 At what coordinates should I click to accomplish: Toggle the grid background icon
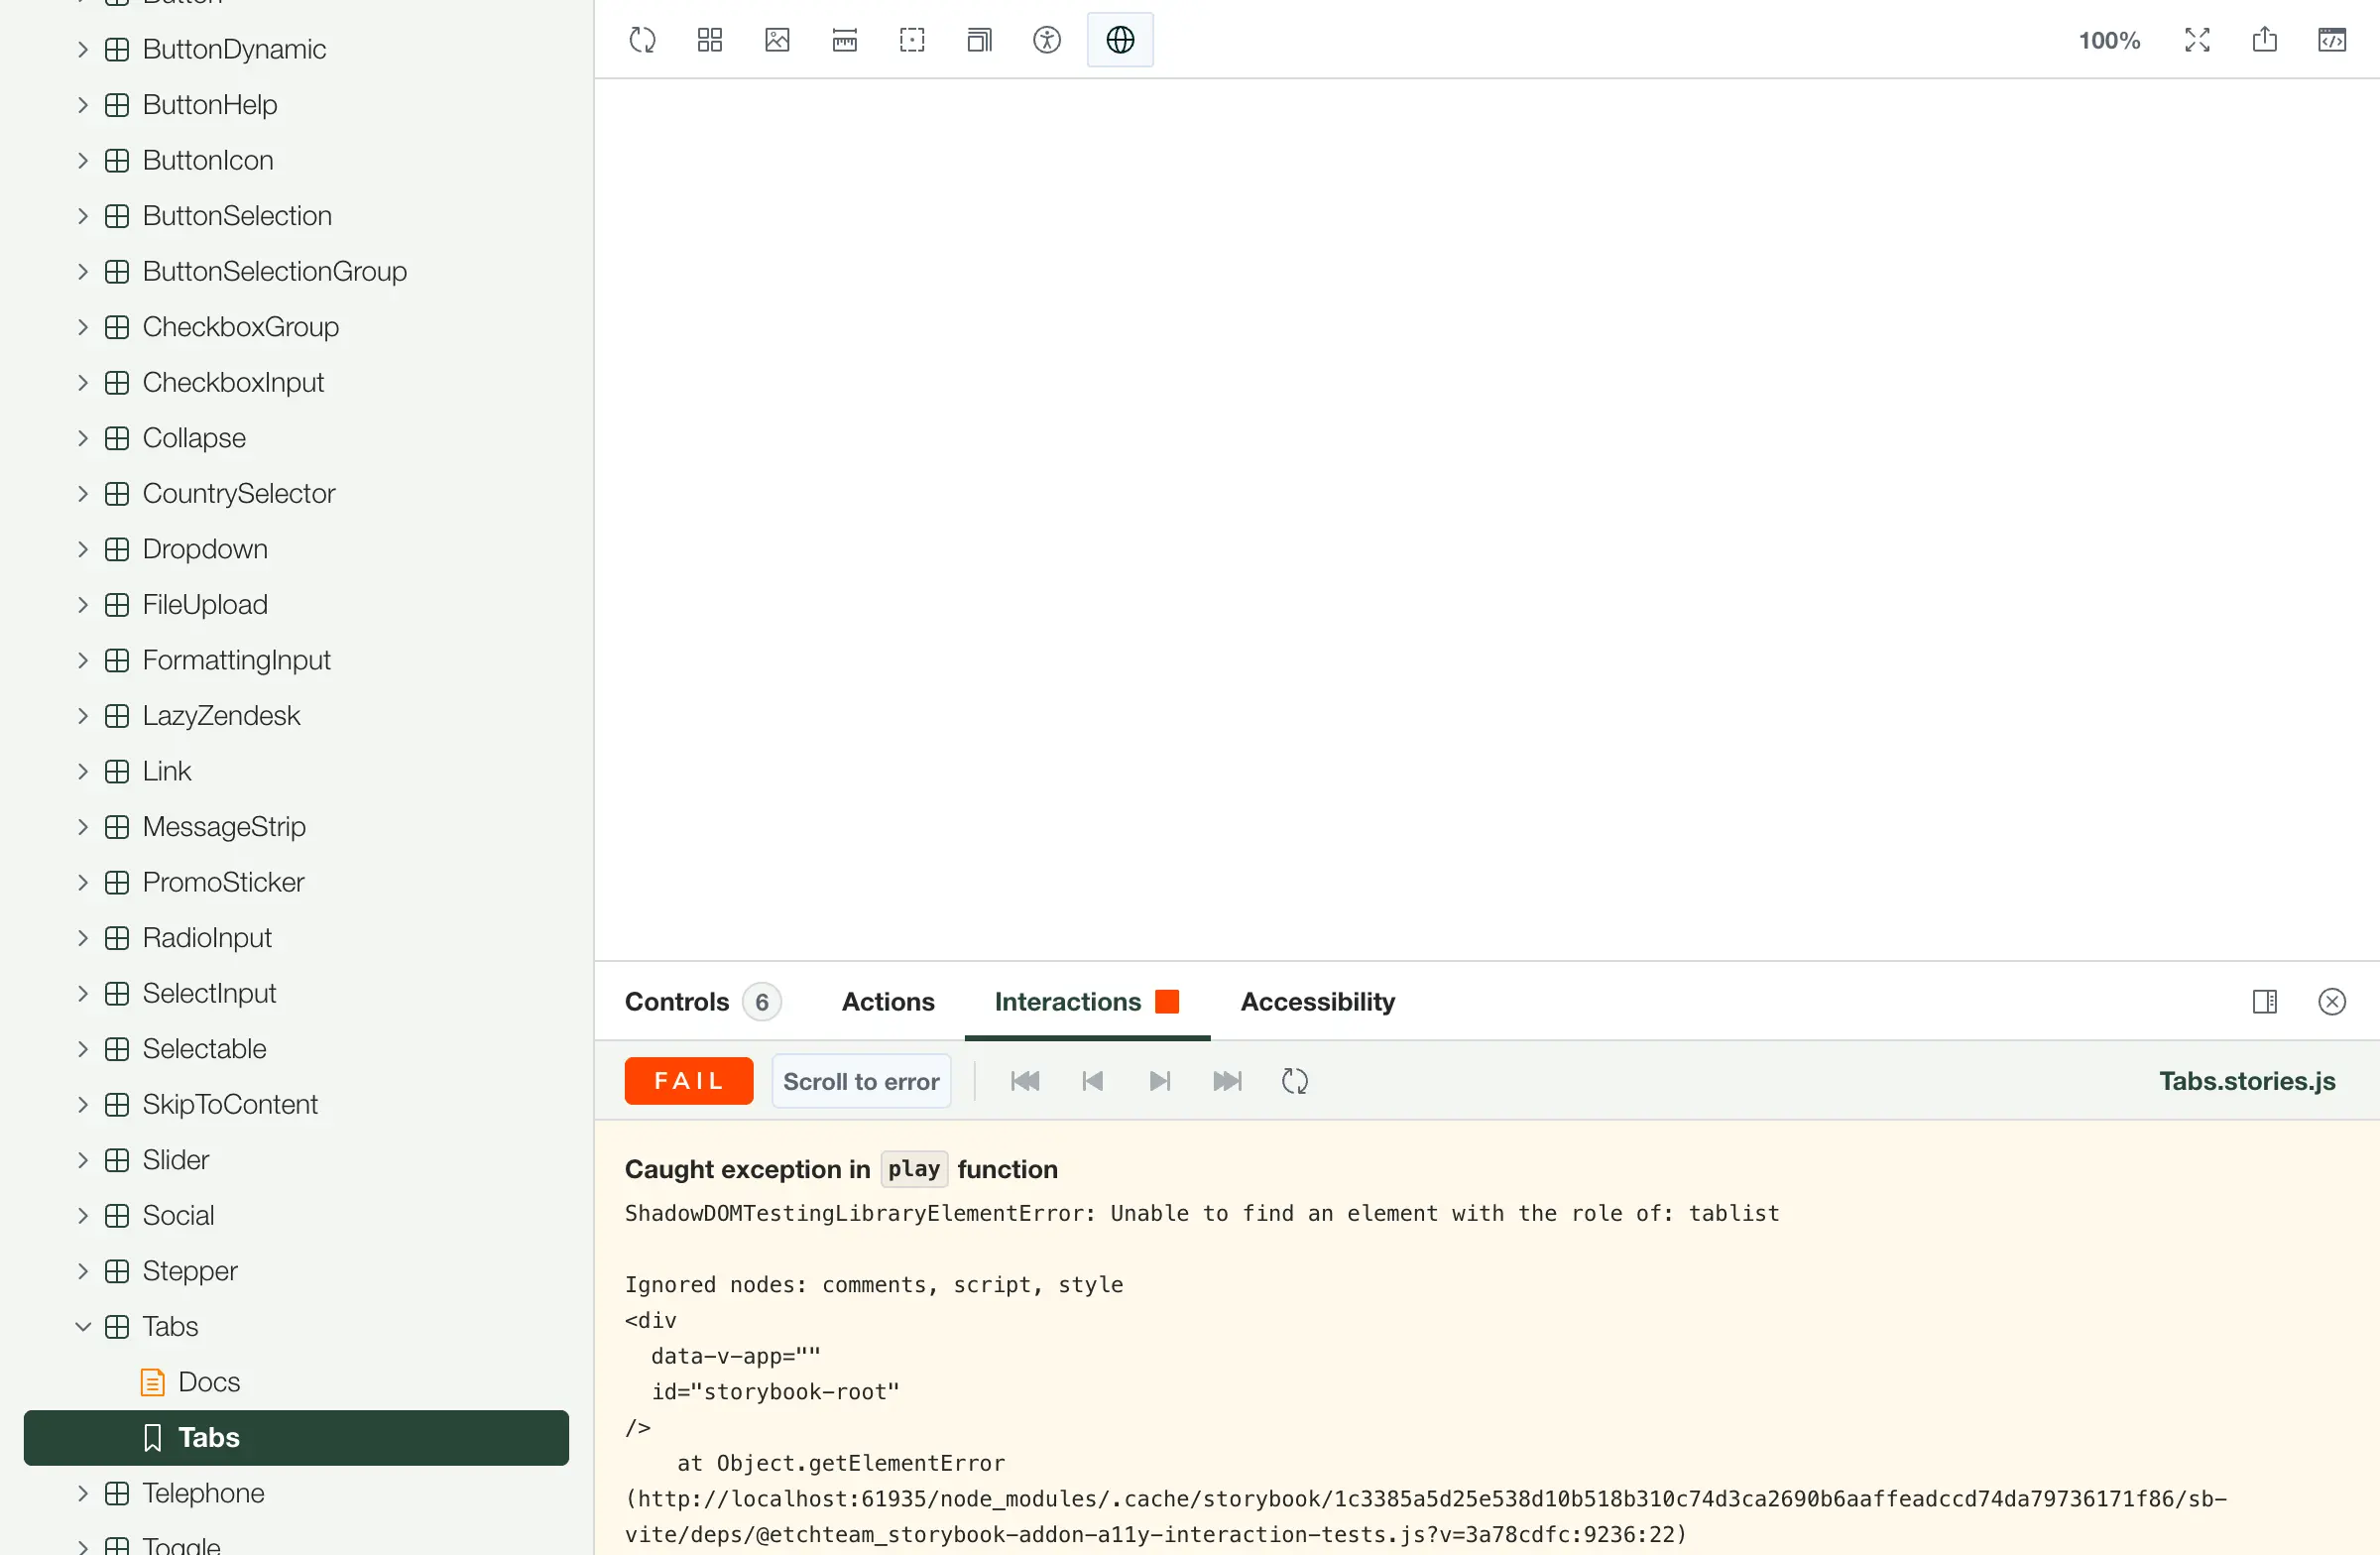click(710, 40)
